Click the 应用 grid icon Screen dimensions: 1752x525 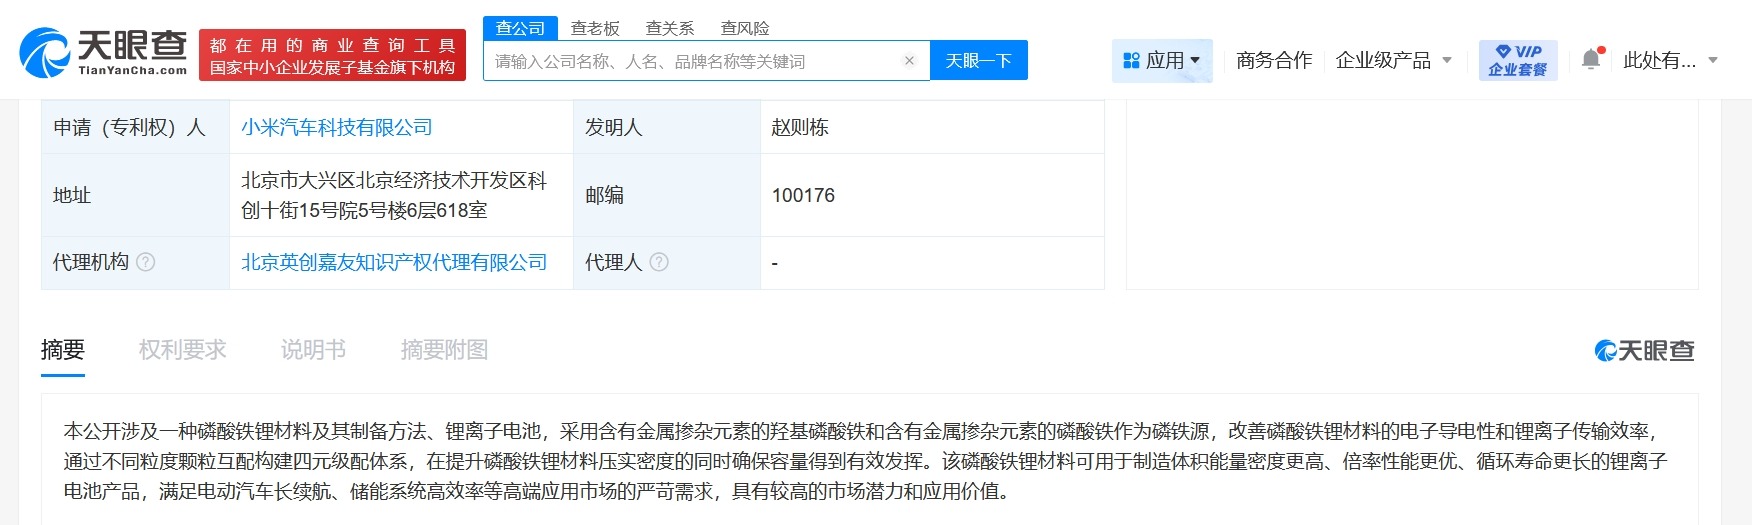(x=1131, y=61)
